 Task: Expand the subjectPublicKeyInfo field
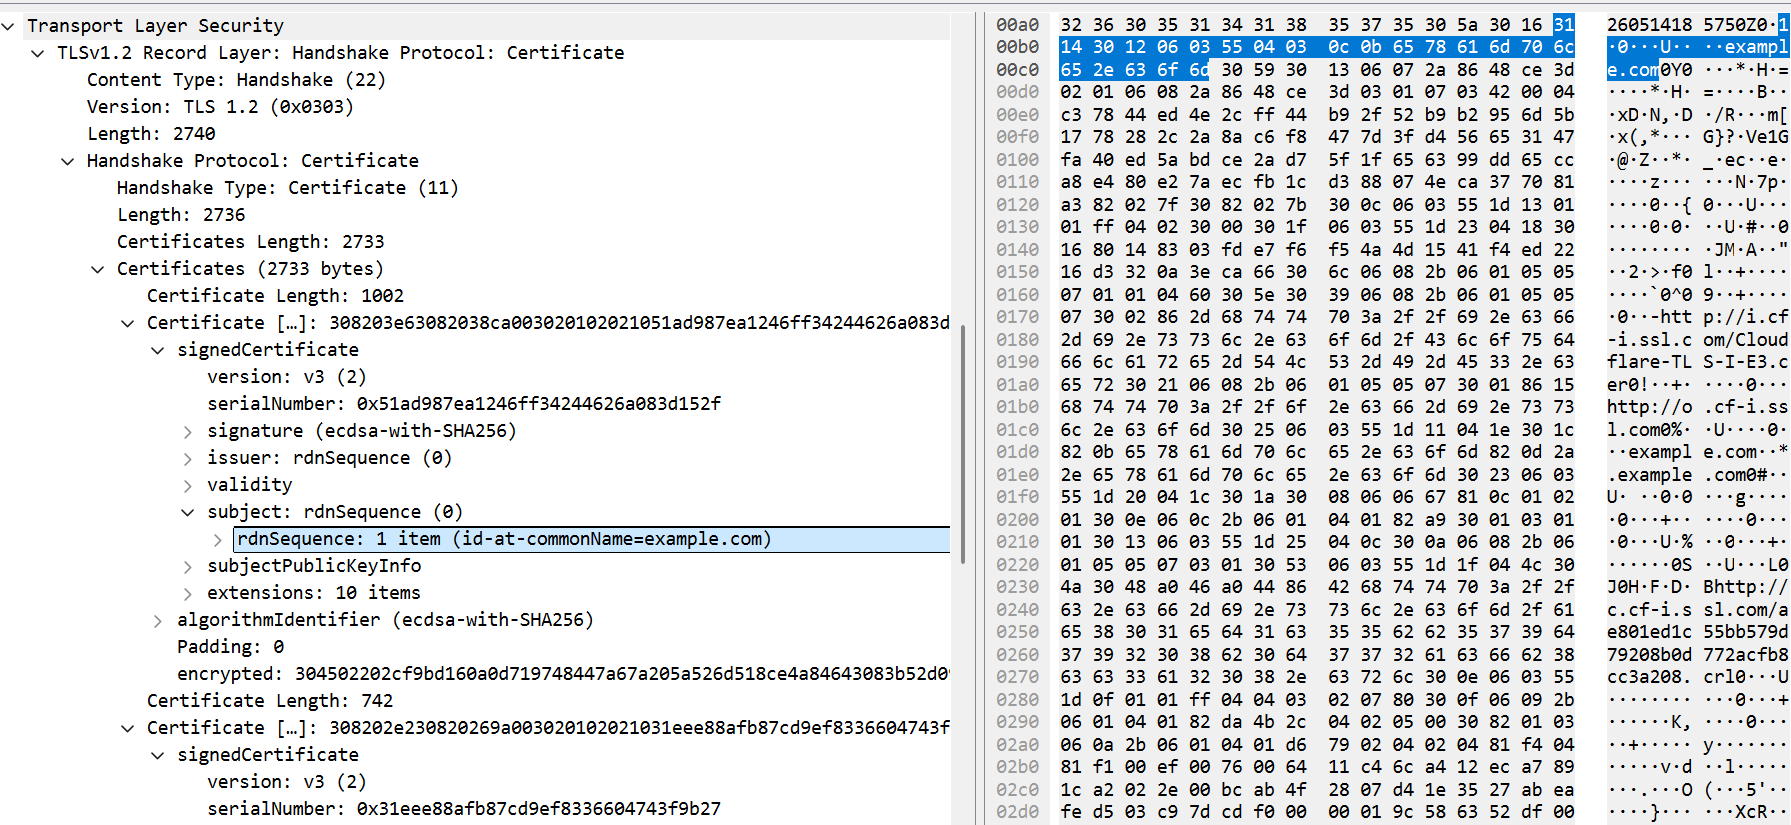click(188, 566)
